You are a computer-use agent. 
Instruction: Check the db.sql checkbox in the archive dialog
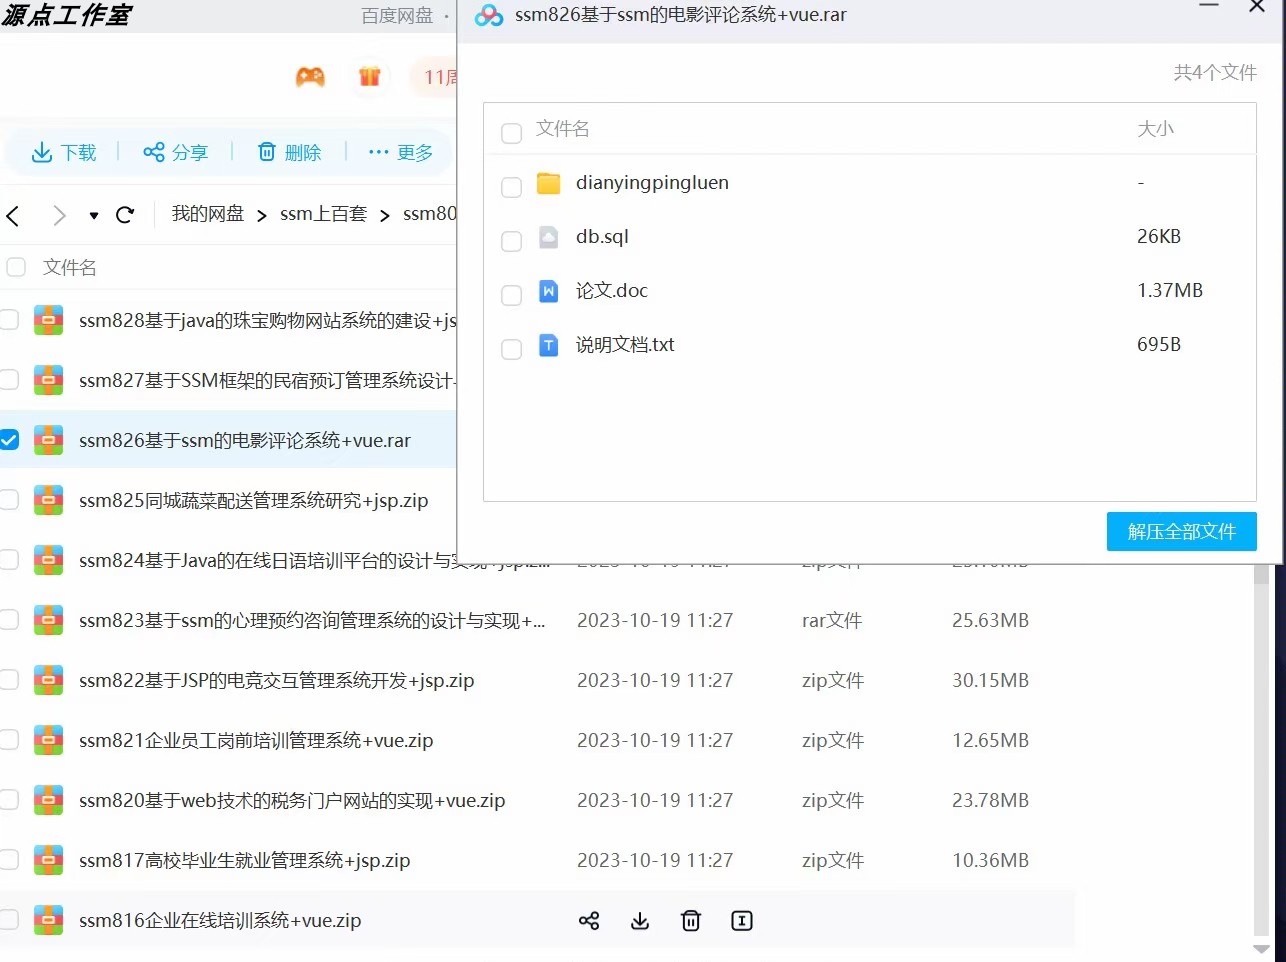tap(511, 241)
